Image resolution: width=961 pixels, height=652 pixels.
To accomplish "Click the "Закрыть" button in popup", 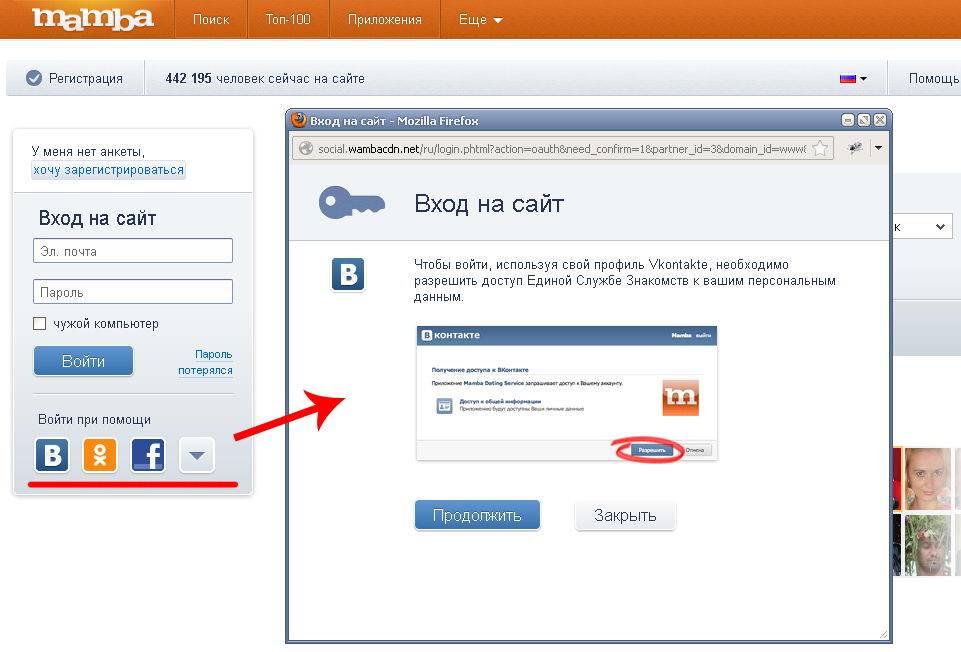I will coord(625,516).
